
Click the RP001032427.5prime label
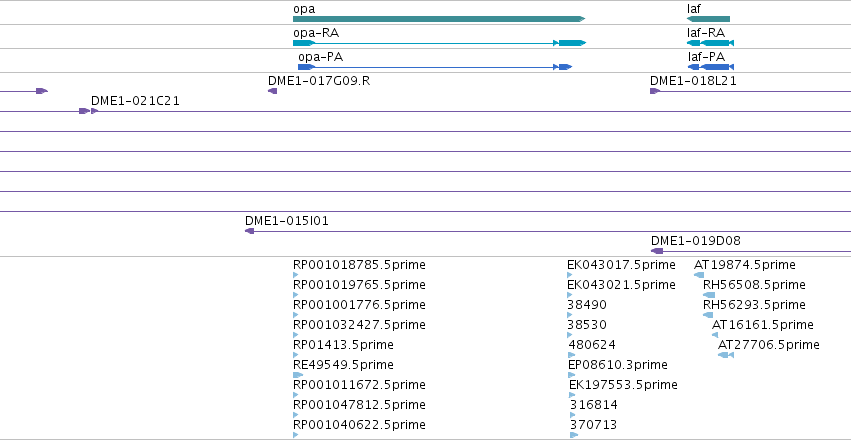(x=359, y=325)
